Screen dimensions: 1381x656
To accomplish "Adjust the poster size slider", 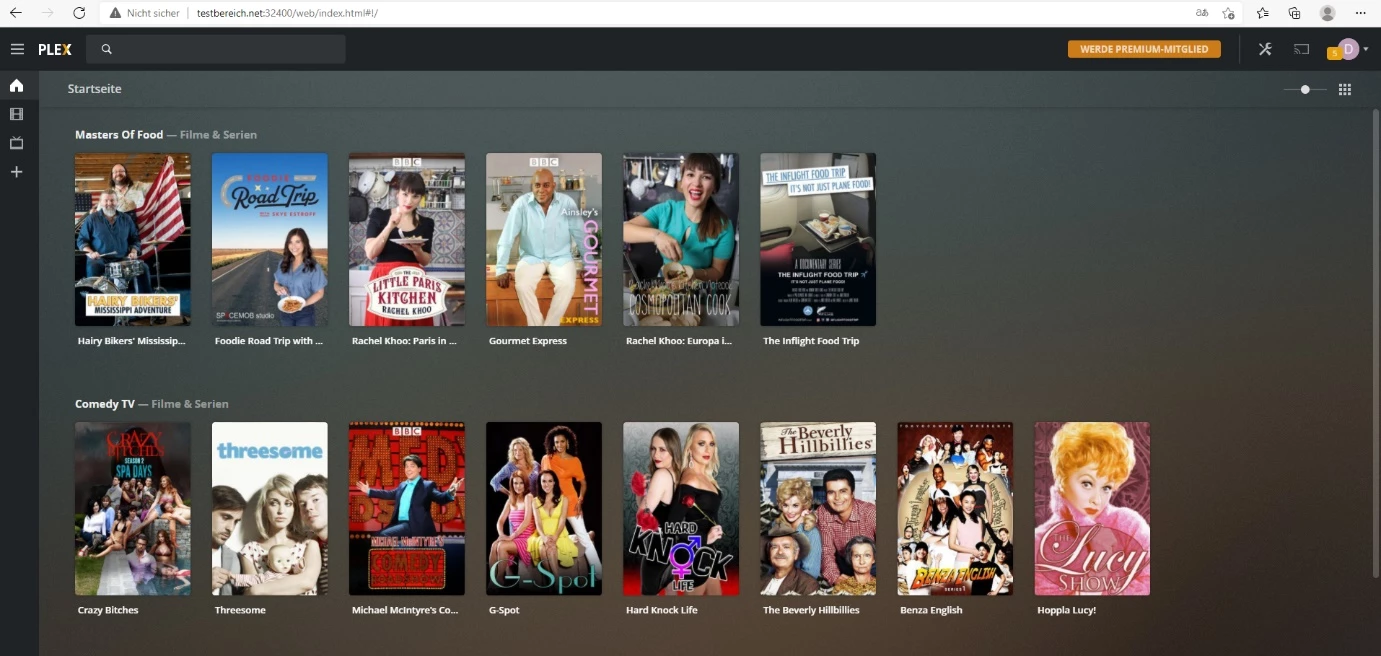I will pyautogui.click(x=1304, y=88).
